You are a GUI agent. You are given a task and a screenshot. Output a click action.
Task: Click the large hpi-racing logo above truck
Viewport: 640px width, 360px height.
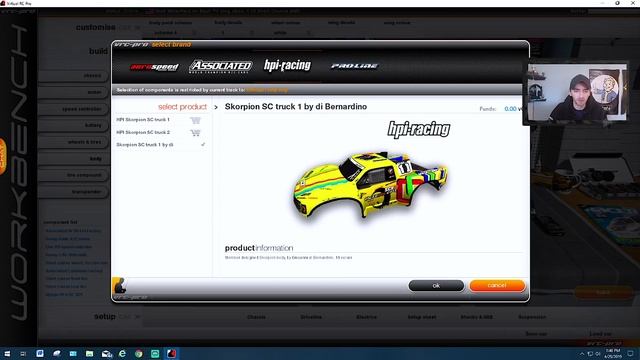(x=419, y=129)
